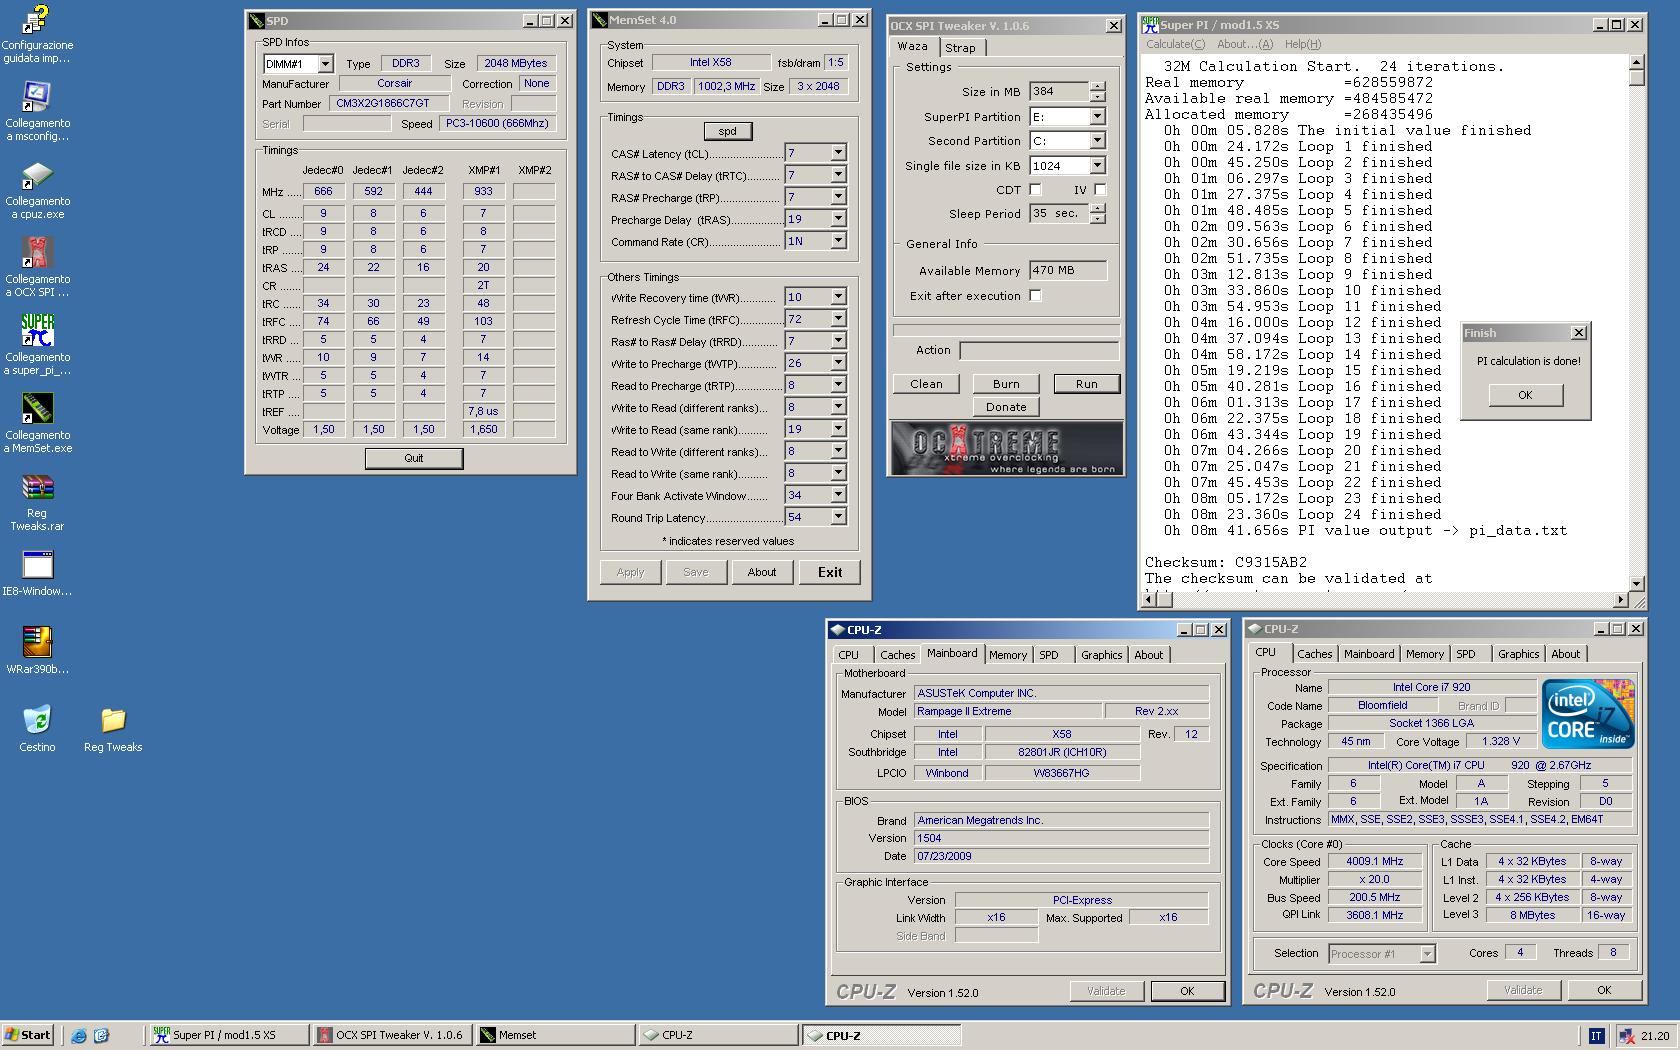Click the Super PI horizontal scrollbar right arrow

[x=1620, y=600]
